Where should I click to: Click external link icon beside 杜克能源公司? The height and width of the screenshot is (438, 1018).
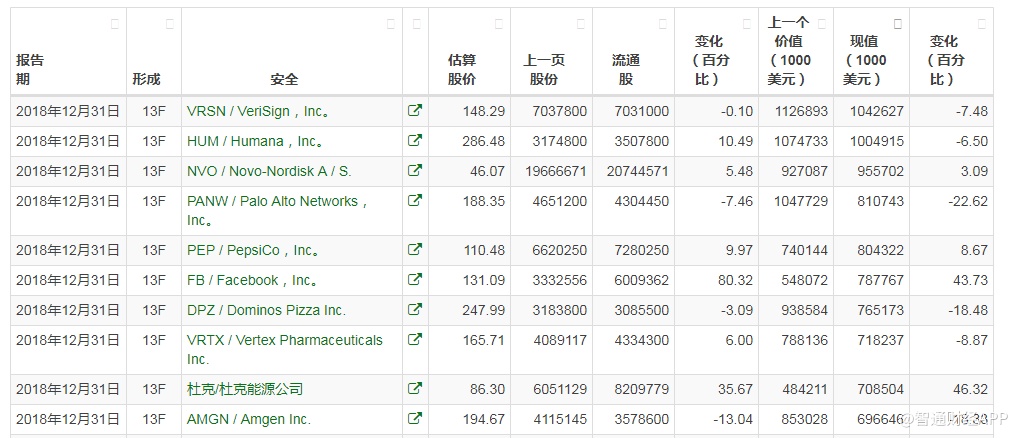click(x=415, y=388)
